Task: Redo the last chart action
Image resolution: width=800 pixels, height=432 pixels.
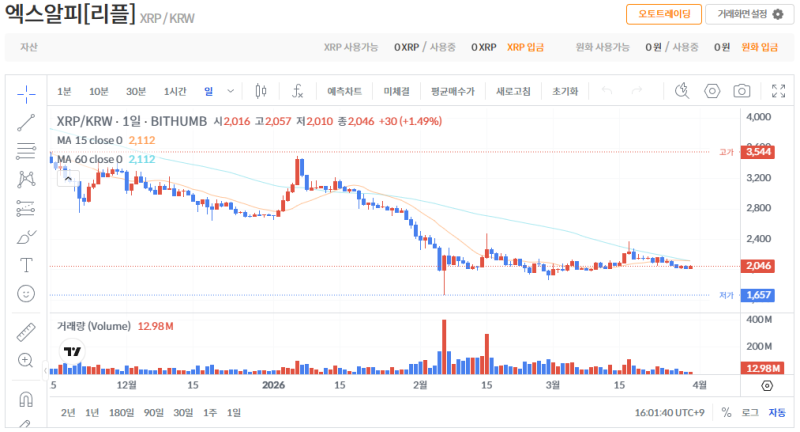Action: coord(637,91)
